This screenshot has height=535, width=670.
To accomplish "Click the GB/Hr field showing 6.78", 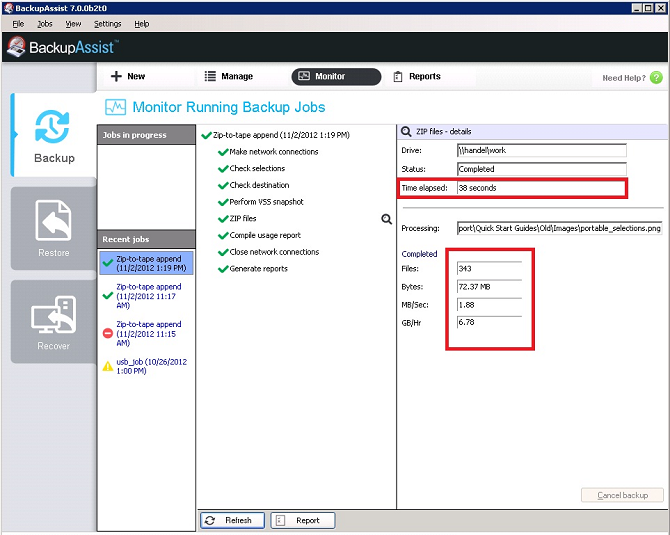I will coord(489,322).
